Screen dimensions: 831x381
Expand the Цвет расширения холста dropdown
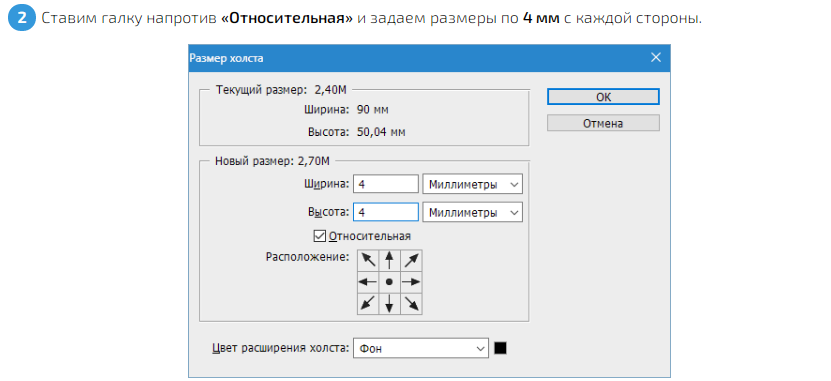click(x=421, y=348)
